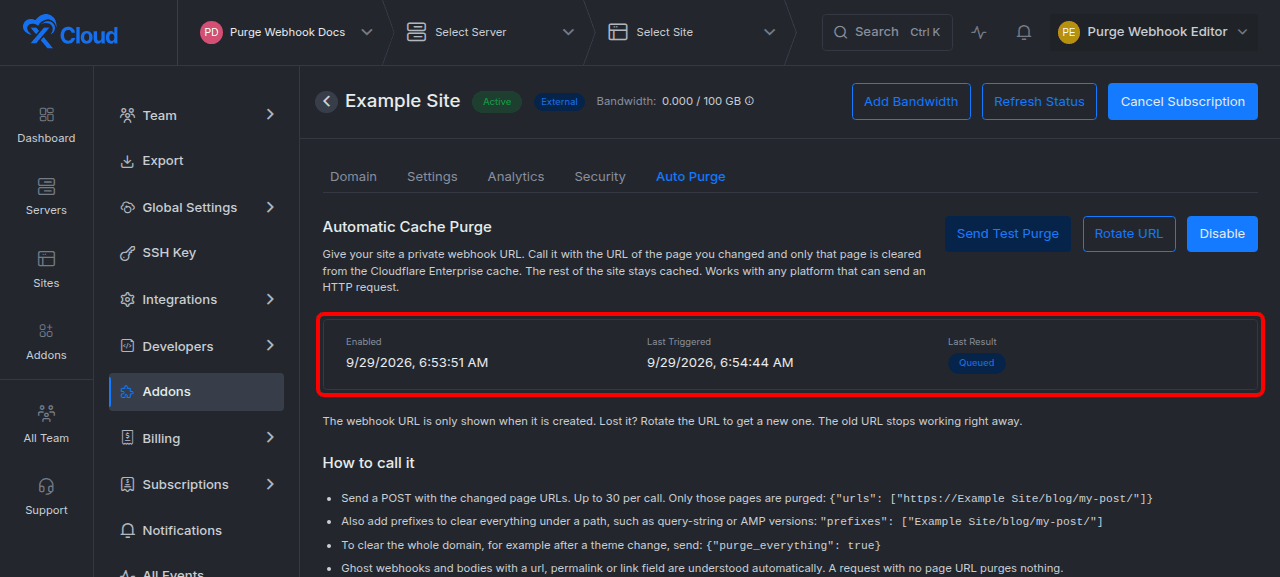Click the PE user avatar
This screenshot has height=577, width=1280.
tap(1069, 32)
